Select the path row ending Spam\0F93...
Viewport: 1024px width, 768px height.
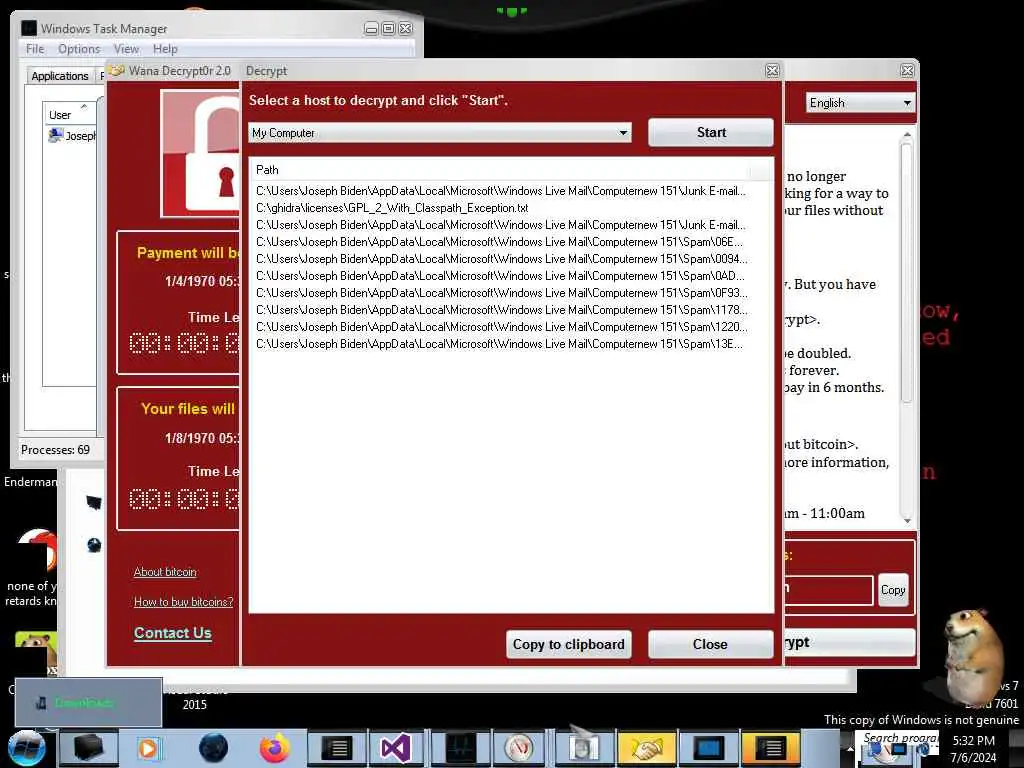502,293
